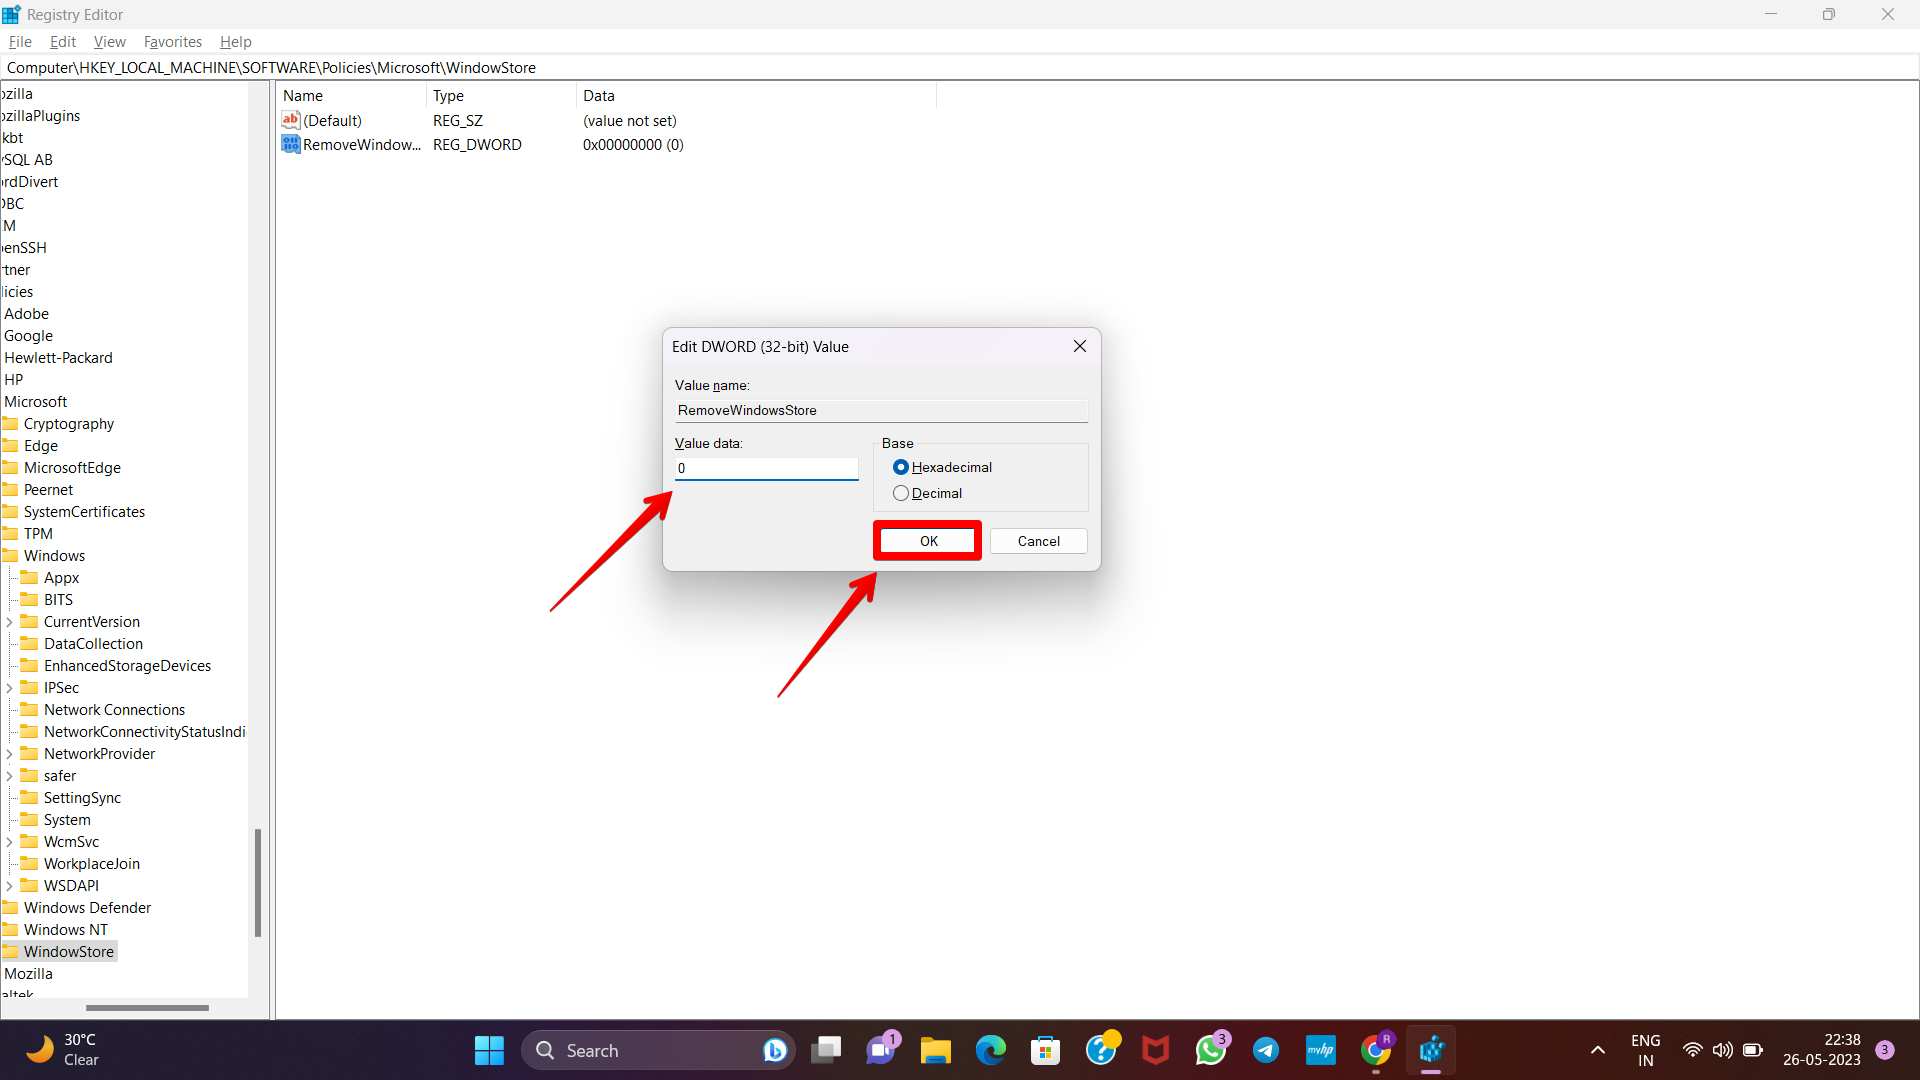Select the TPM folder icon
Screen dimensions: 1920x1080
click(x=10, y=534)
